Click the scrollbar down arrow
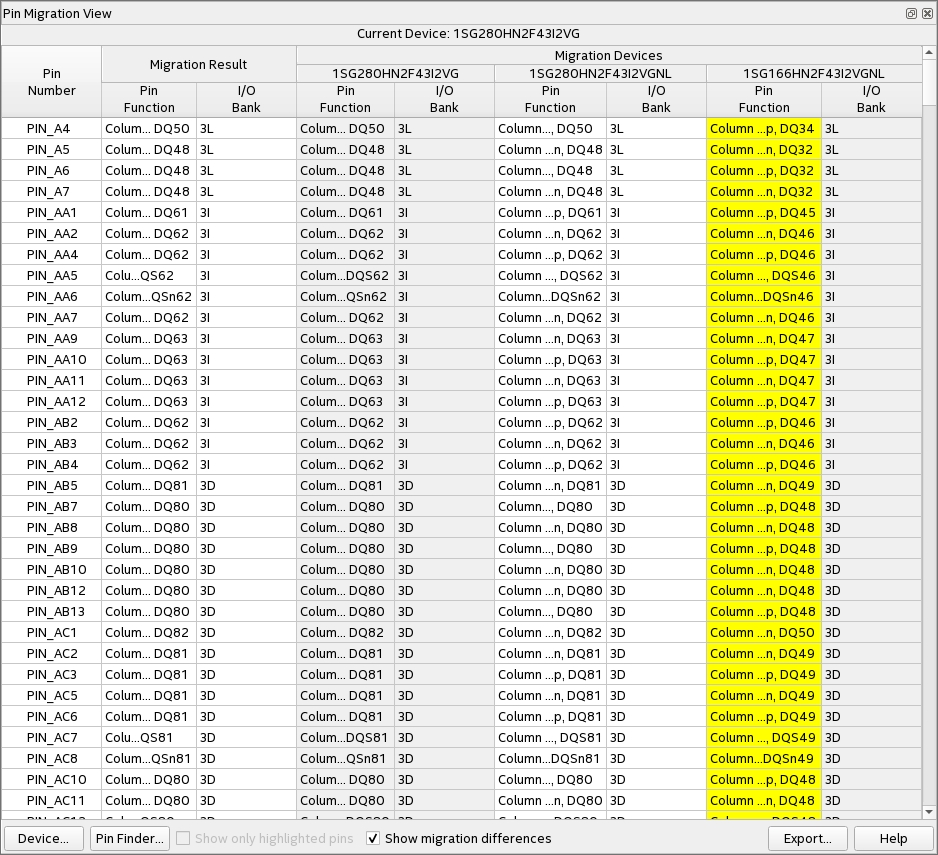This screenshot has width=938, height=855. click(x=929, y=812)
